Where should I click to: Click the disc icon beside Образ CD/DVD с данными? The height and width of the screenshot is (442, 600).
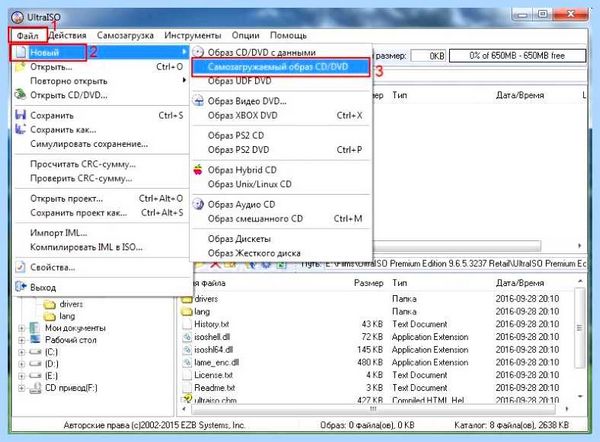click(x=198, y=52)
